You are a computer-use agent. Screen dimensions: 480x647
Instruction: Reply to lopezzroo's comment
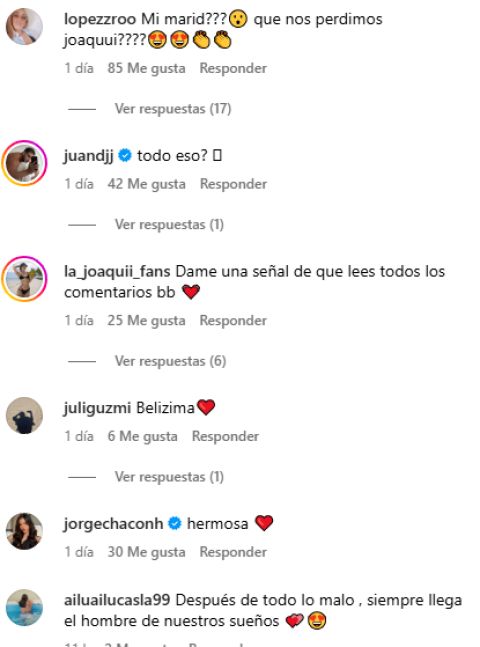233,68
